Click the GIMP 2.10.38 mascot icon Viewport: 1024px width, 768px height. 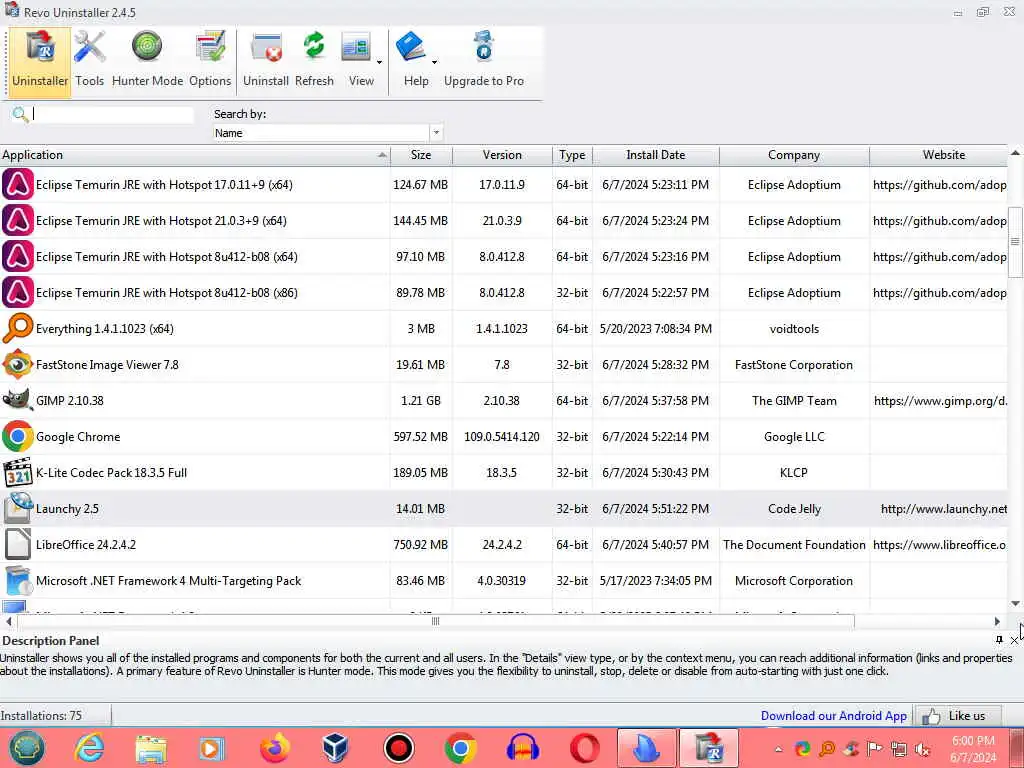coord(18,400)
